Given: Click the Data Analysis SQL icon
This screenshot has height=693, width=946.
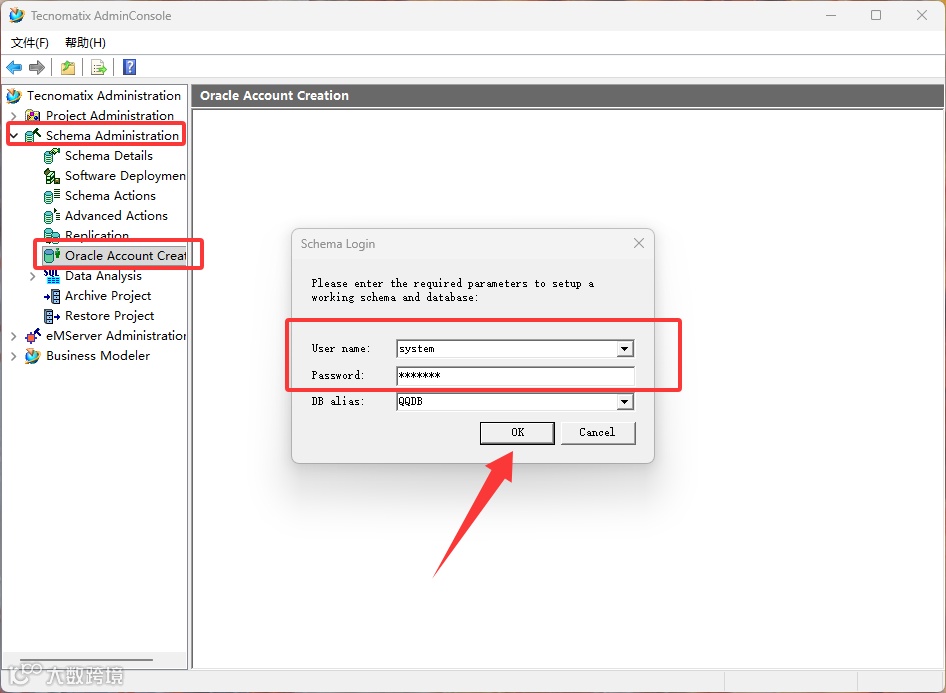Looking at the screenshot, I should coord(52,276).
